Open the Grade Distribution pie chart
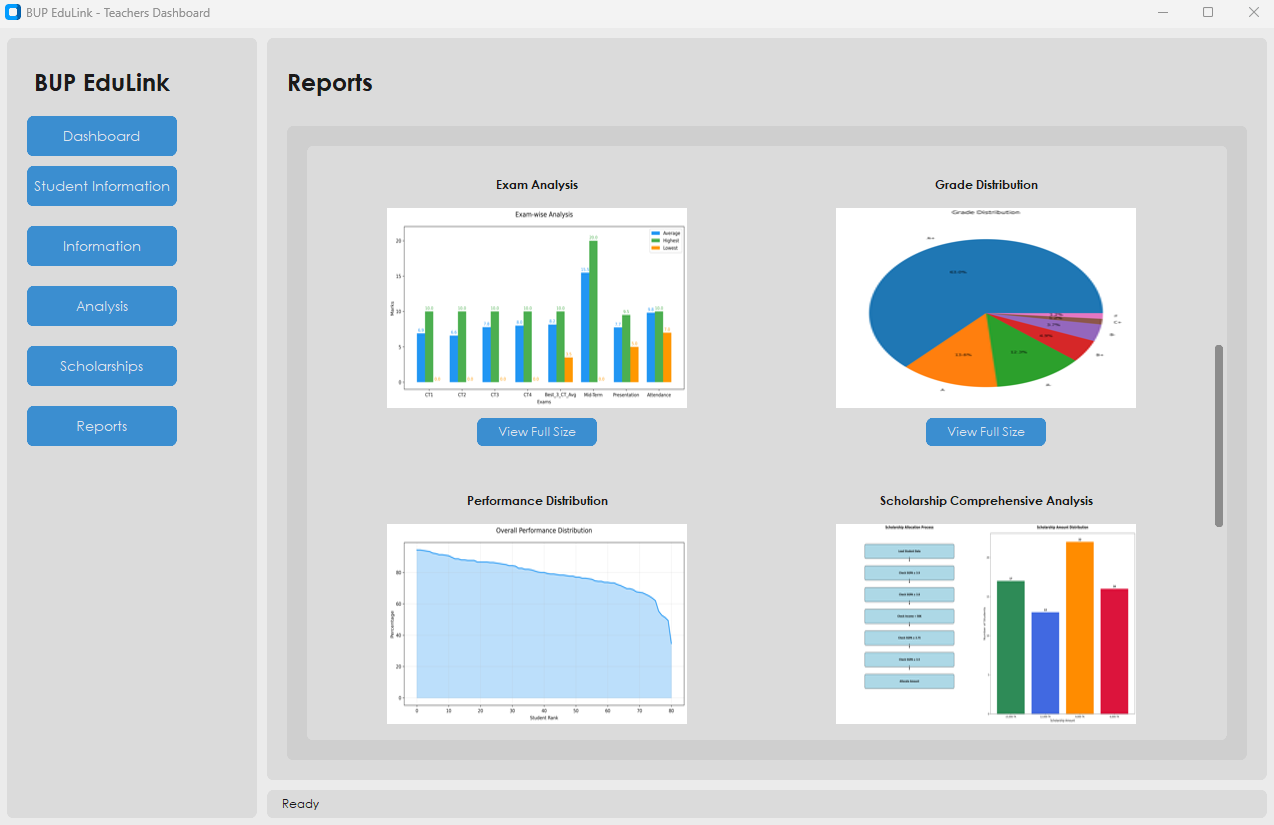Screen dimensions: 1274x825 coord(985,307)
